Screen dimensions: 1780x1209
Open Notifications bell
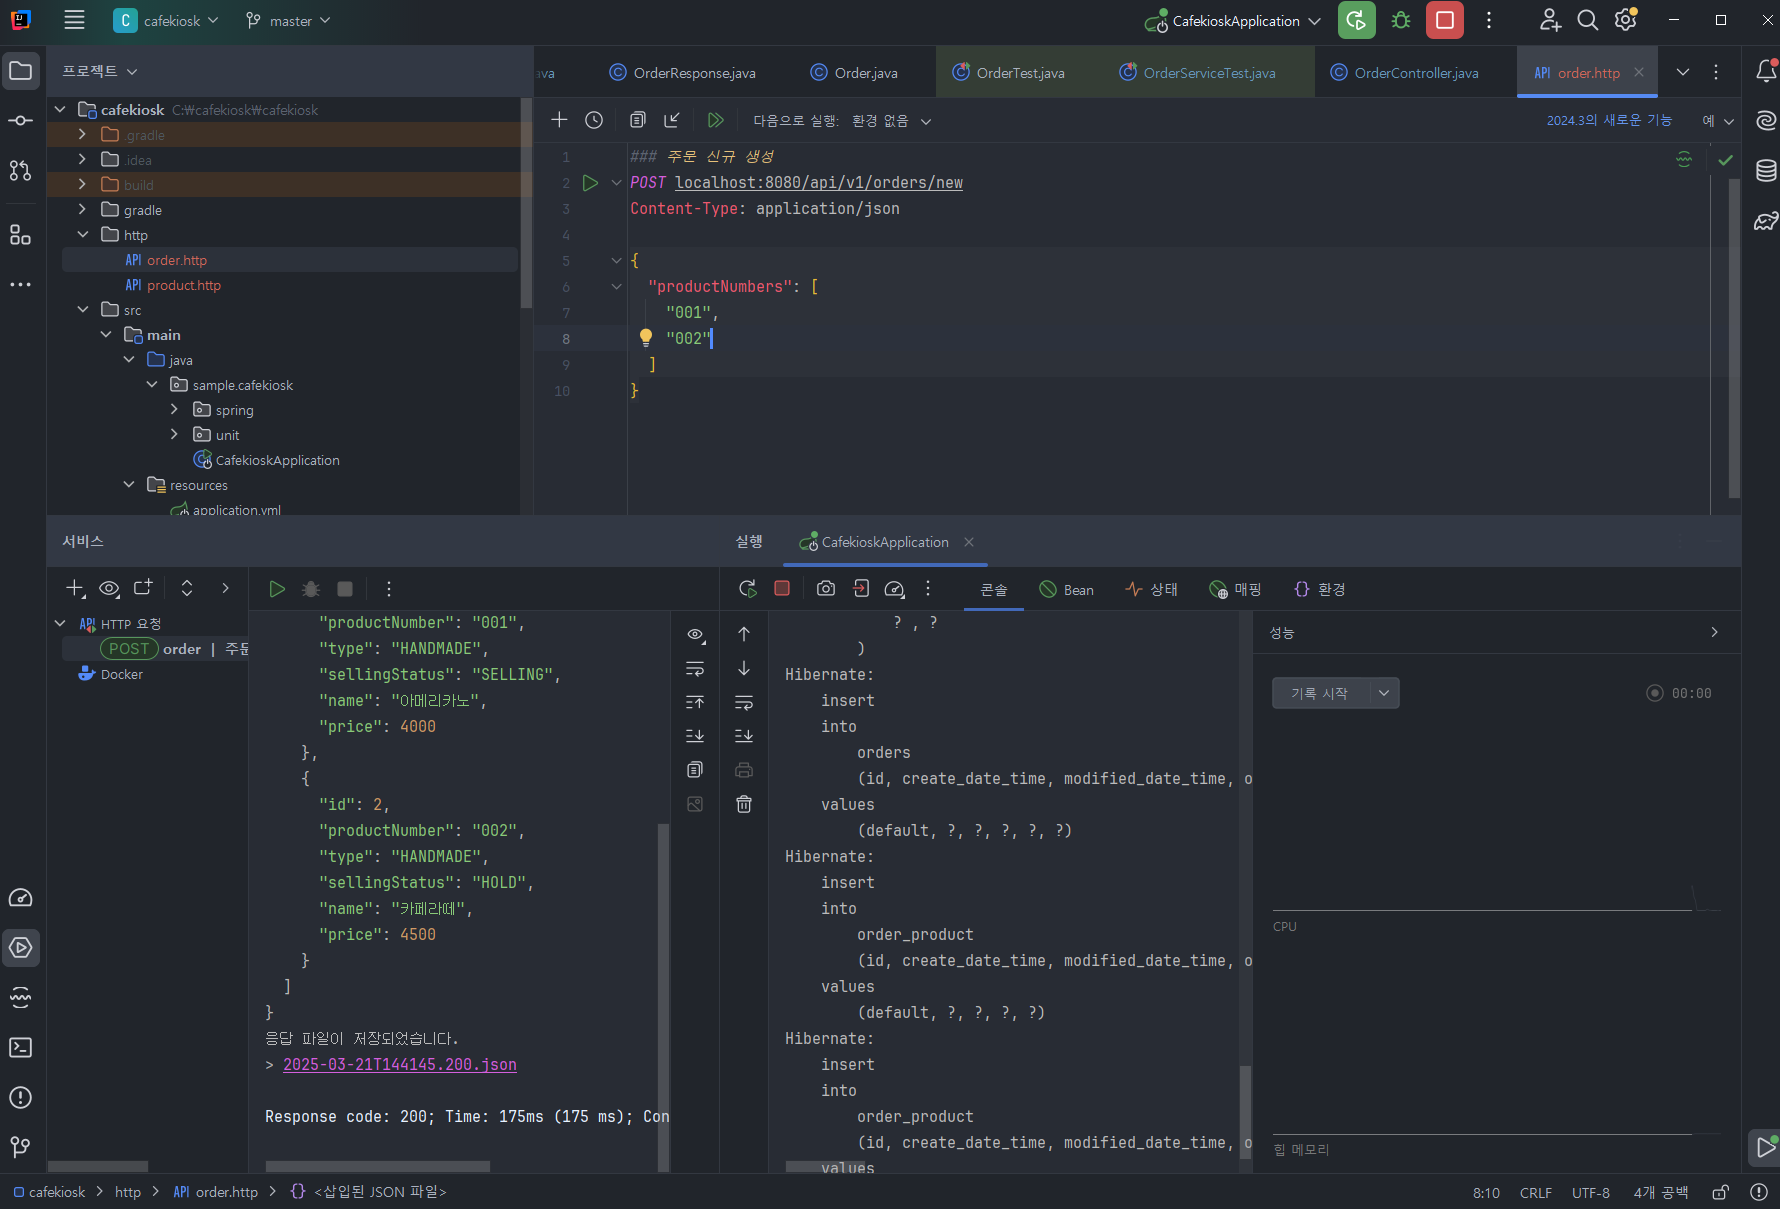[x=1766, y=71]
